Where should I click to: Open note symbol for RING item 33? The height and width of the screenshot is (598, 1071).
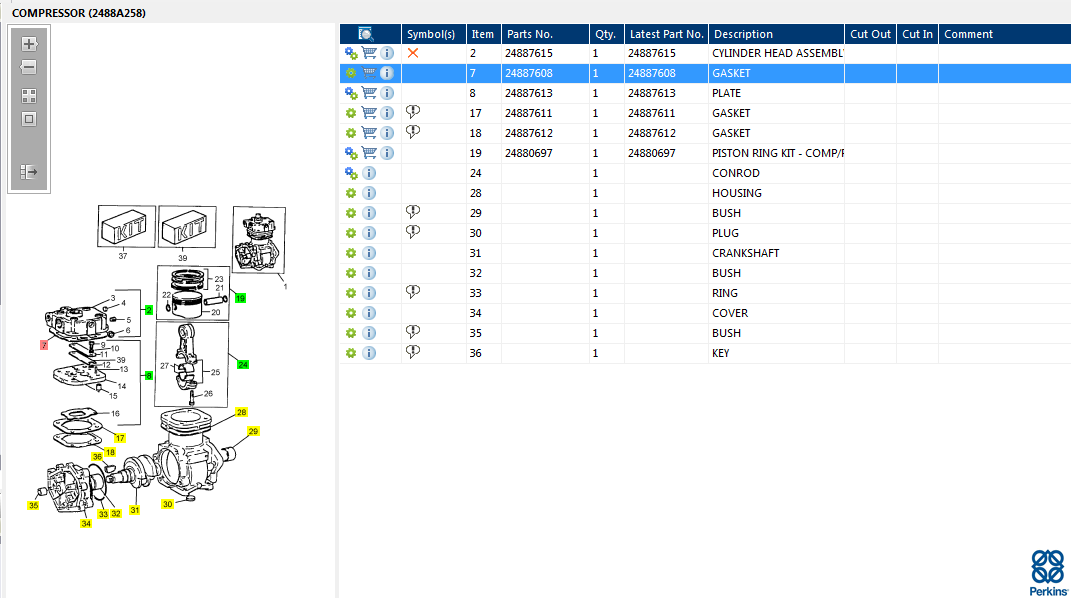point(413,291)
